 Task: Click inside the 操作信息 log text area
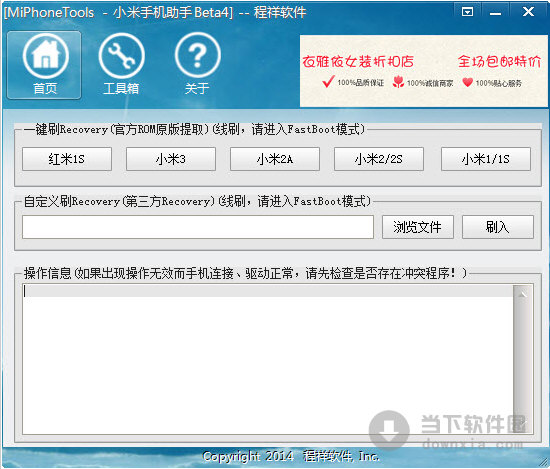click(267, 359)
